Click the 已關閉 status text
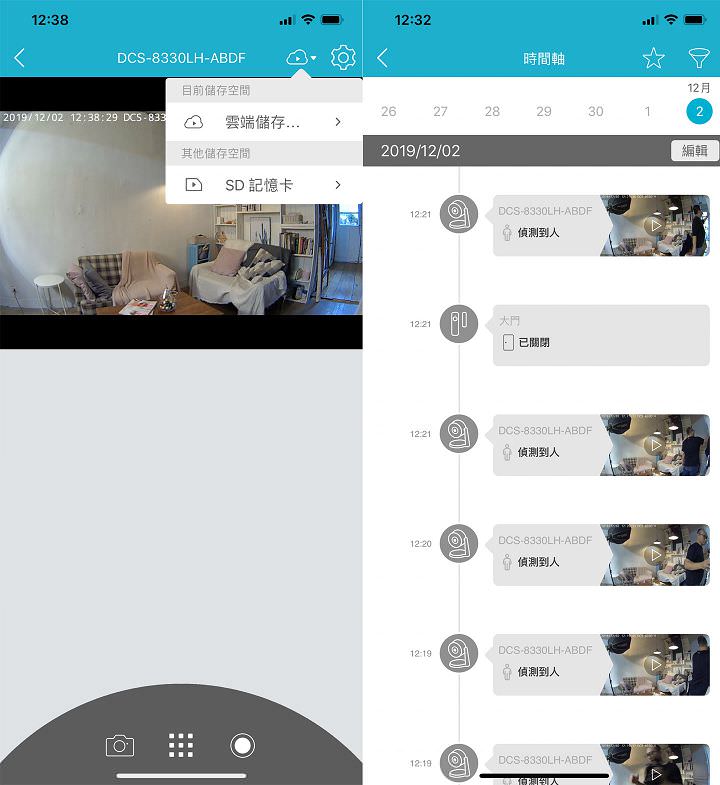The image size is (720, 785). coord(534,342)
